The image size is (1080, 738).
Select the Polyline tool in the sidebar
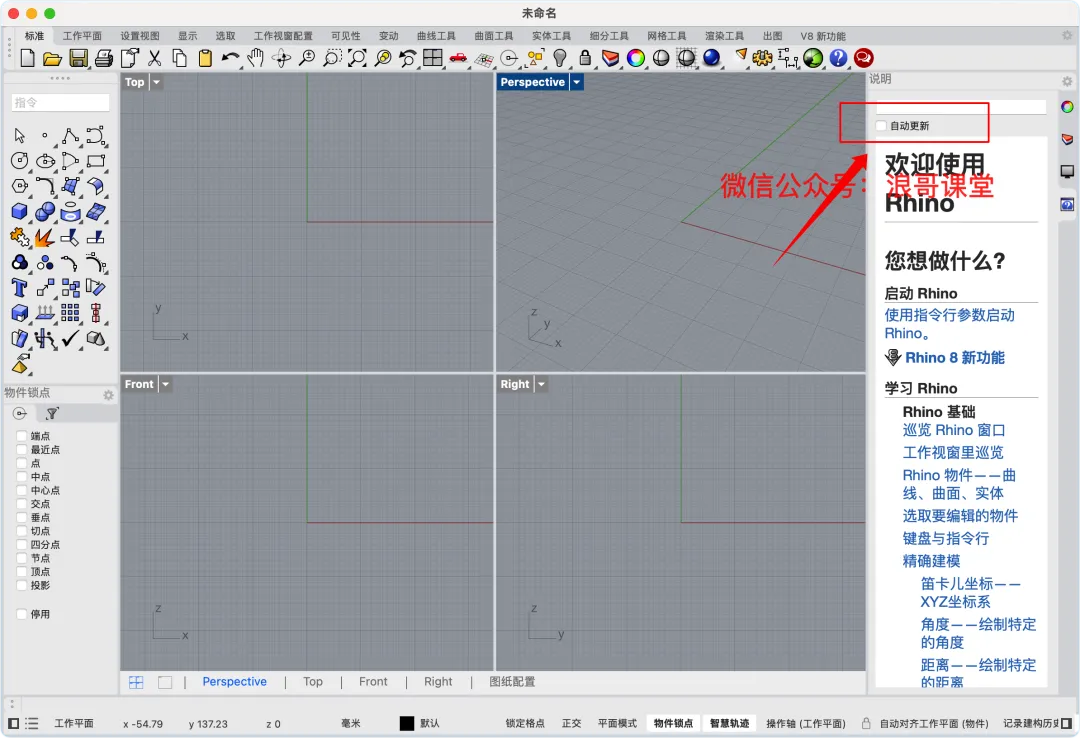(x=70, y=136)
